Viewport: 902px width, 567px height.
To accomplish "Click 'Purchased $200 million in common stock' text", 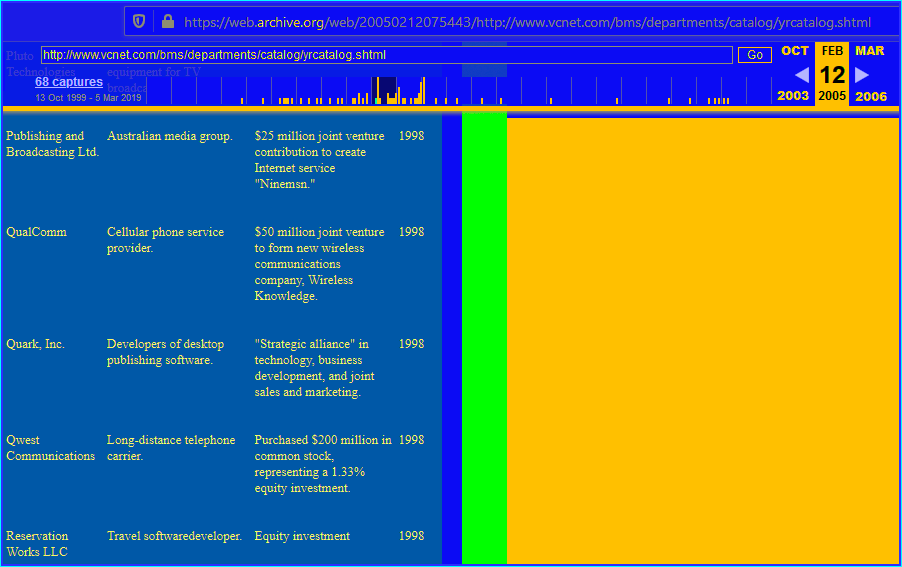I will (x=323, y=464).
